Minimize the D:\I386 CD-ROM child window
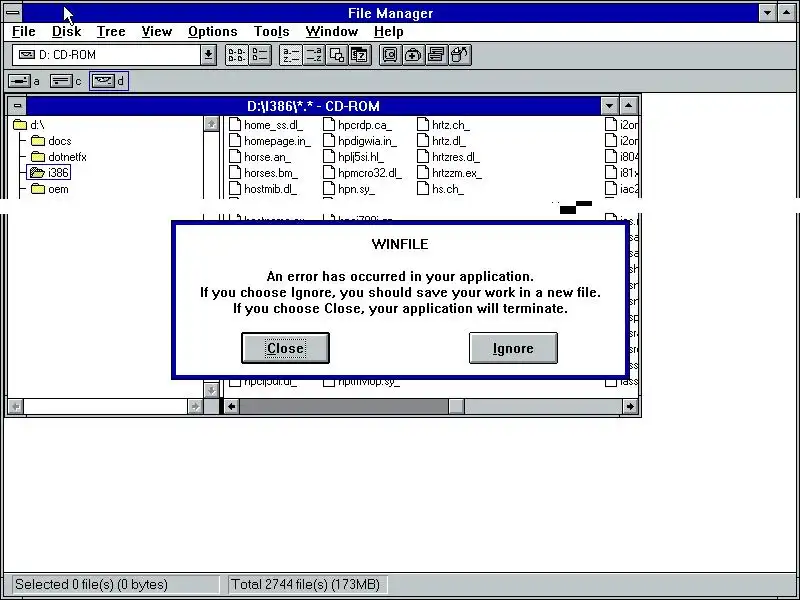The image size is (800, 600). click(x=609, y=106)
